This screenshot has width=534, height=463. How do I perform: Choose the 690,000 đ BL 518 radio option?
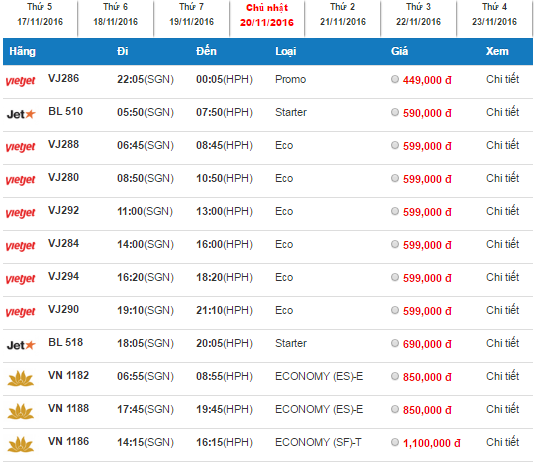(395, 343)
